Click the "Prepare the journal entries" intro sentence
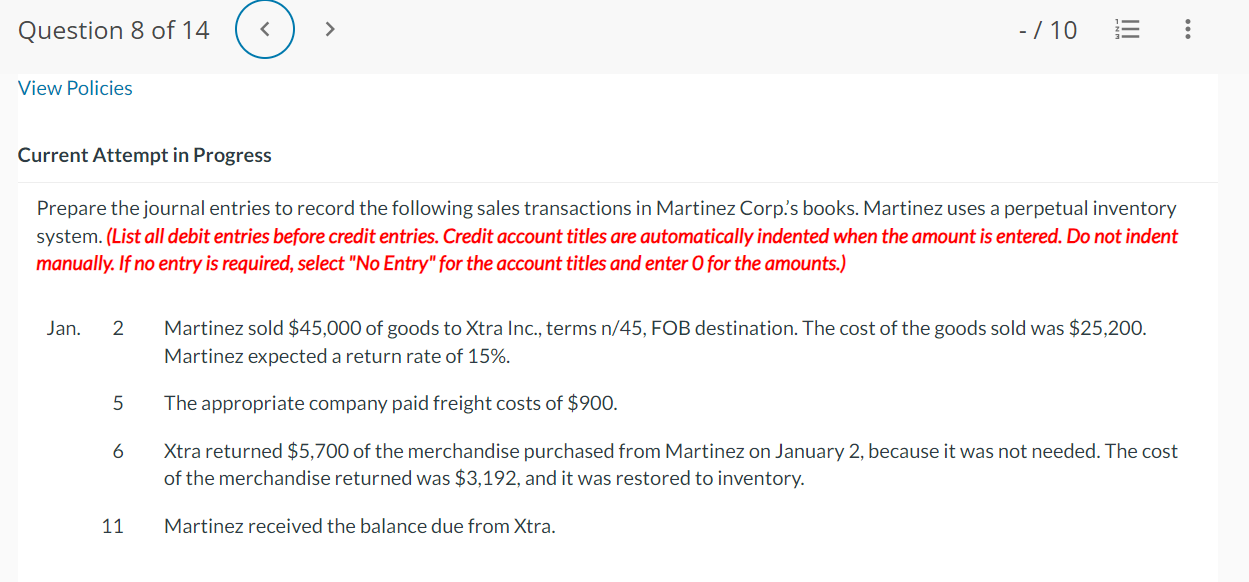The height and width of the screenshot is (582, 1249). coord(606,222)
